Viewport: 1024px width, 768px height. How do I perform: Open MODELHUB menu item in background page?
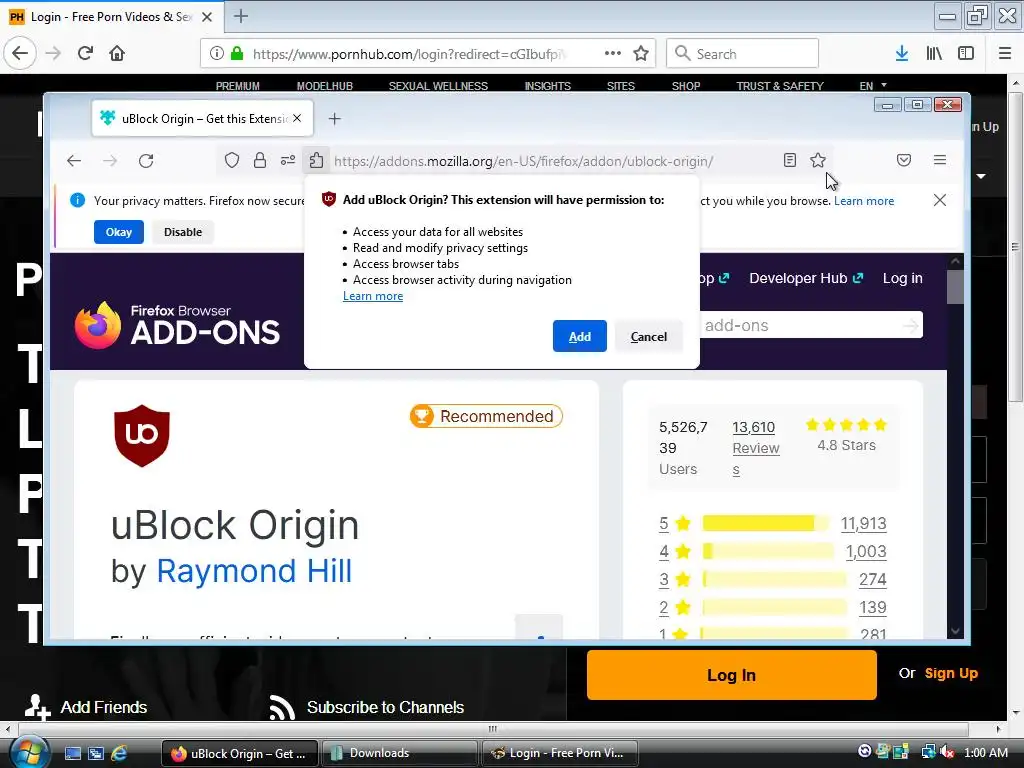[x=325, y=86]
